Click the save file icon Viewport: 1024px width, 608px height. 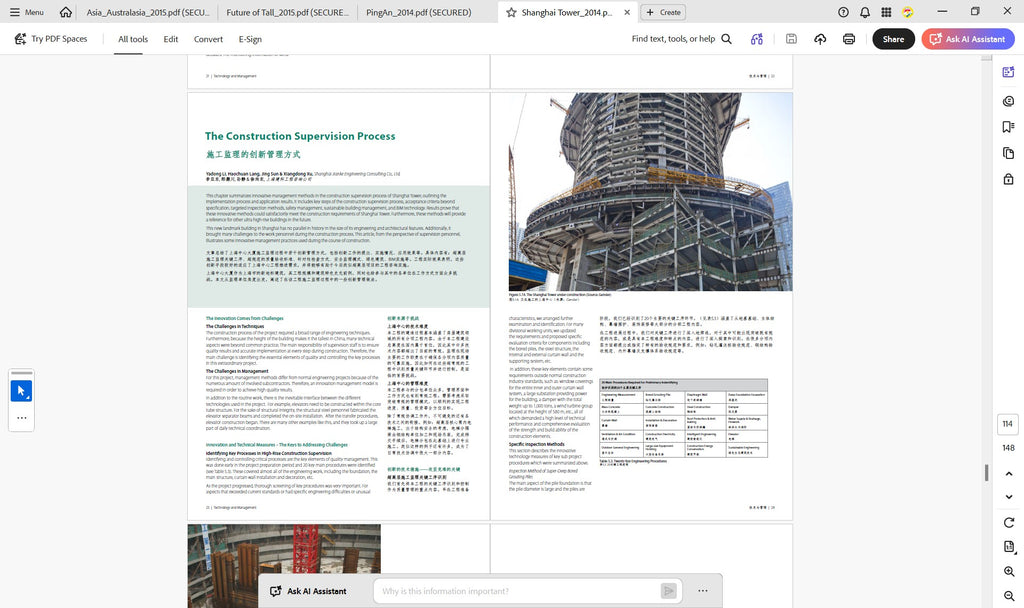click(791, 39)
